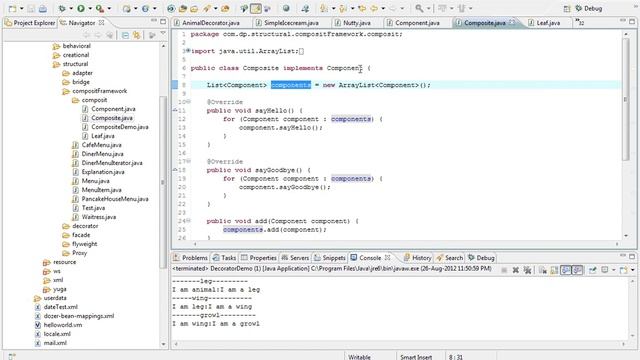Click the New file wizard icon
This screenshot has width=640, height=360.
coord(12,8)
